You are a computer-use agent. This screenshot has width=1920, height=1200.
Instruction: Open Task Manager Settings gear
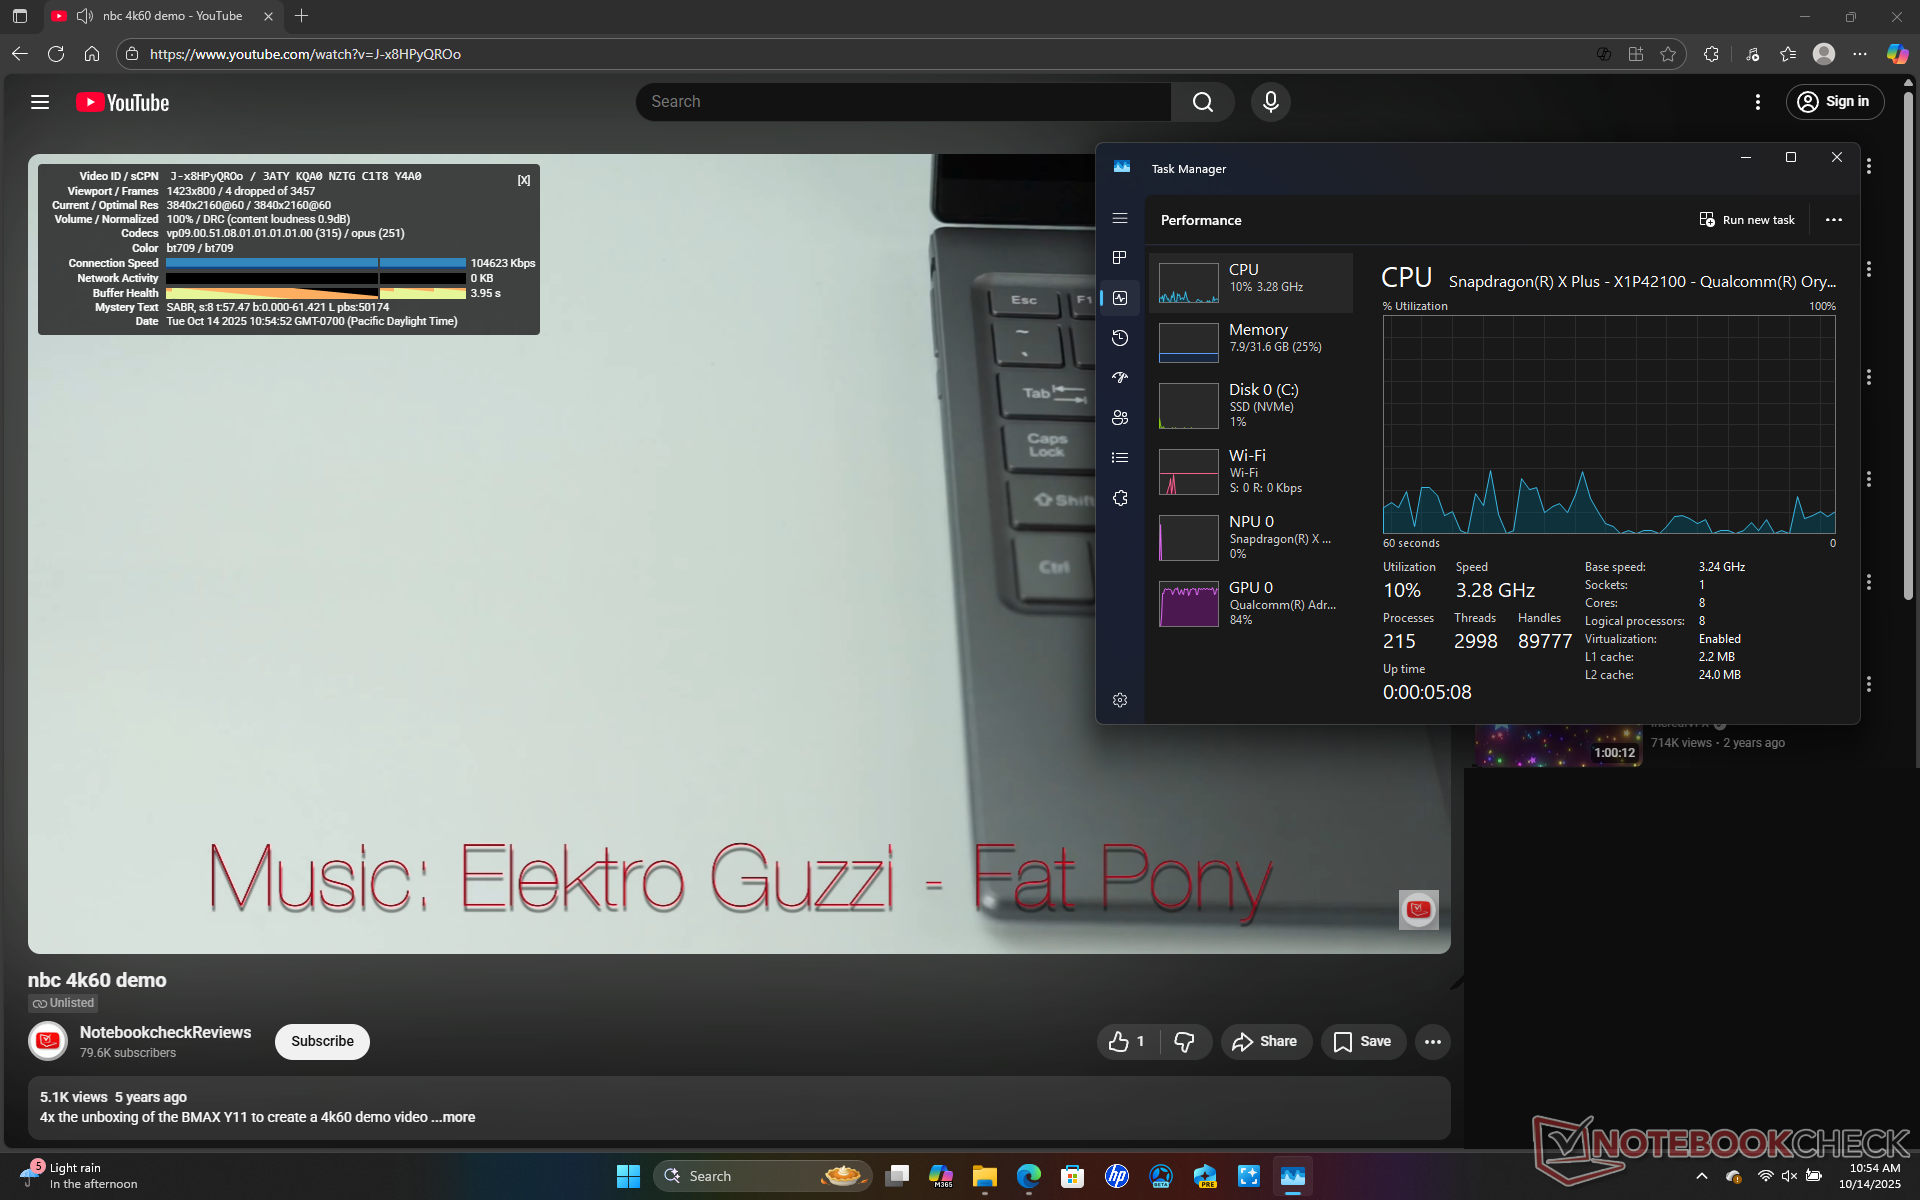pyautogui.click(x=1120, y=700)
